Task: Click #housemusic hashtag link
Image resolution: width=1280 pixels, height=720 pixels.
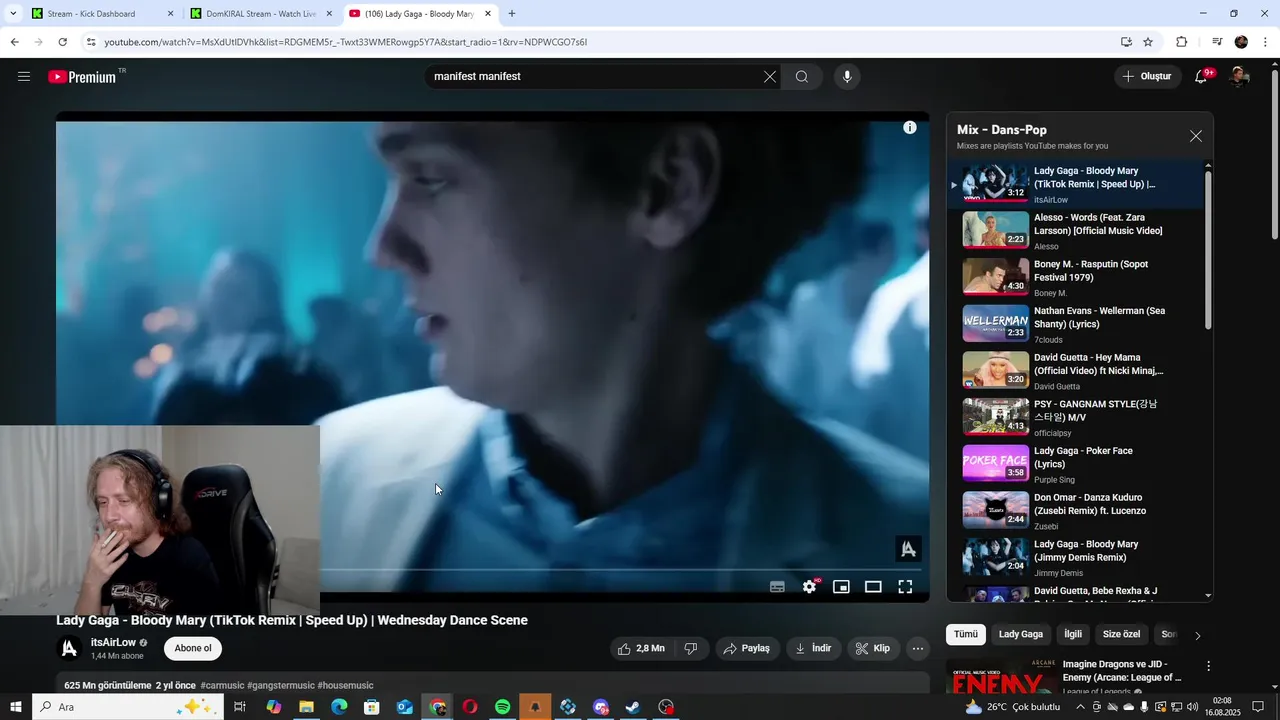Action: click(x=345, y=686)
